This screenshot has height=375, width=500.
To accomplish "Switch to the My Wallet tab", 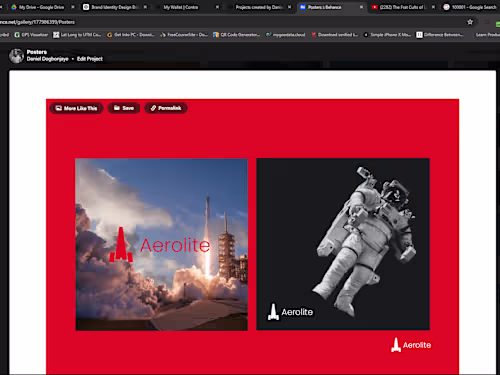I will 180,7.
